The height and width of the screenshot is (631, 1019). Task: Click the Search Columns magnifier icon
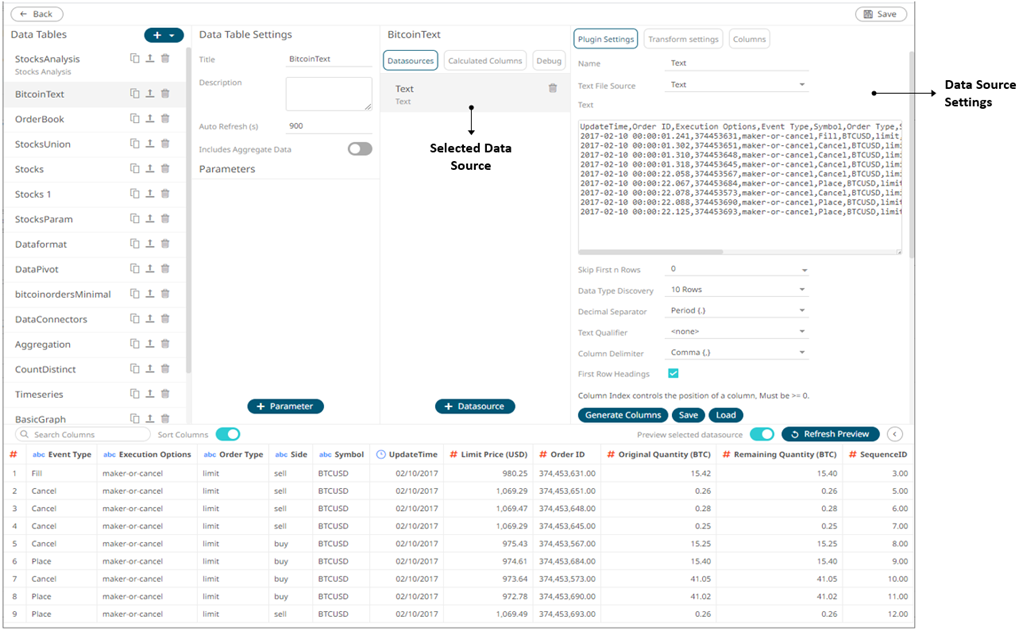click(x=24, y=434)
